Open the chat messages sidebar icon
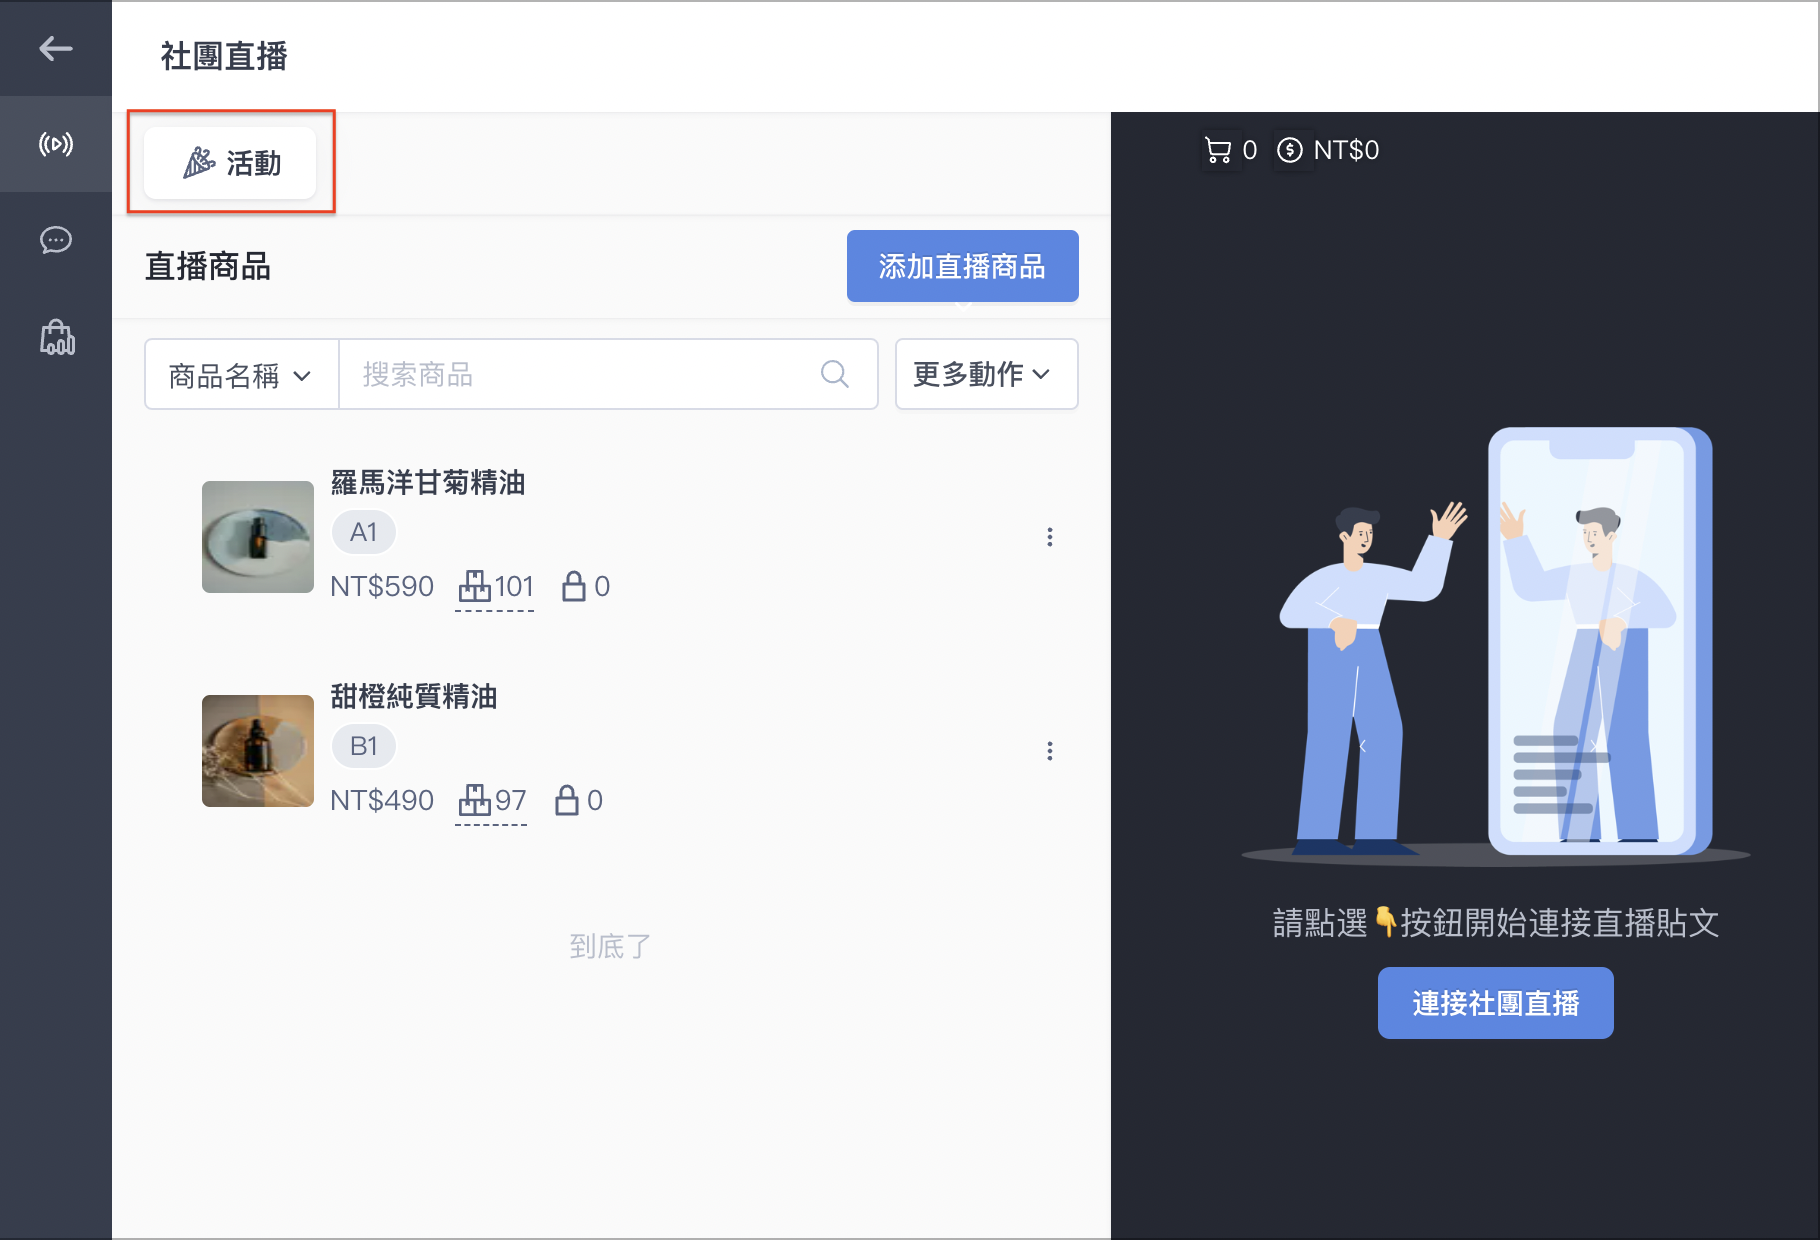1820x1240 pixels. coord(56,240)
